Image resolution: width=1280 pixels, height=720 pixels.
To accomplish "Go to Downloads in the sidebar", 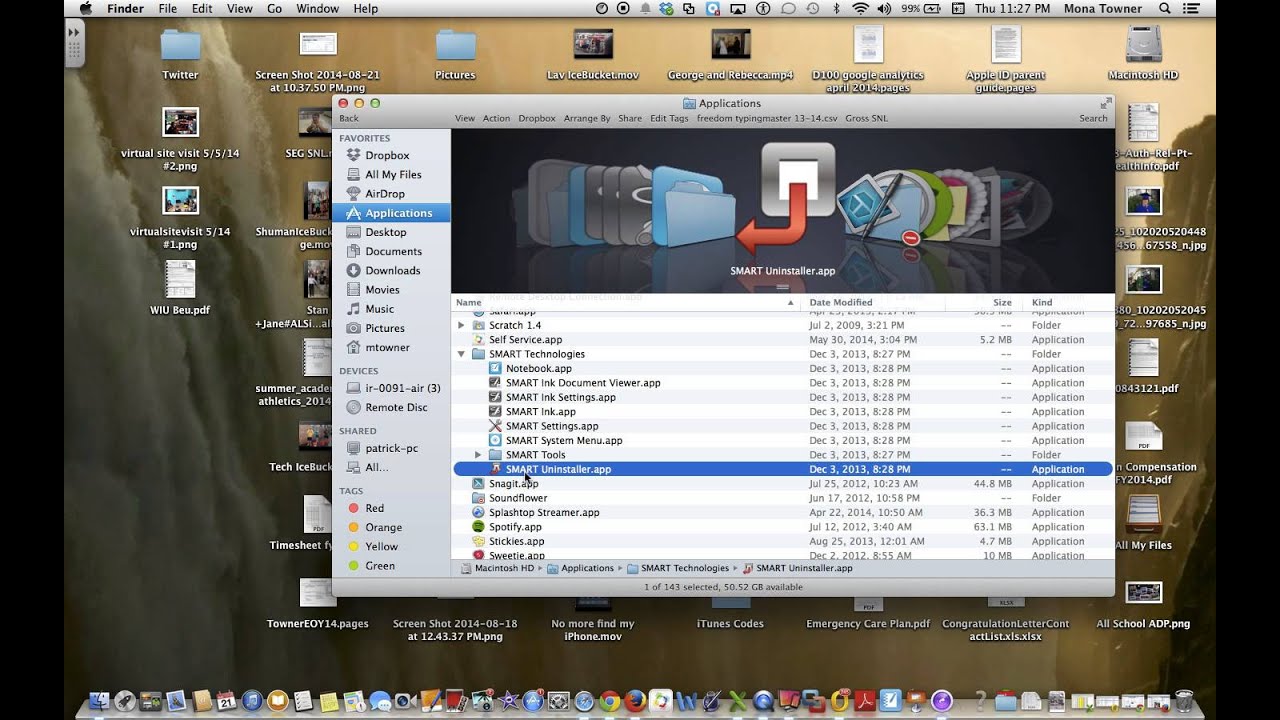I will coord(392,270).
